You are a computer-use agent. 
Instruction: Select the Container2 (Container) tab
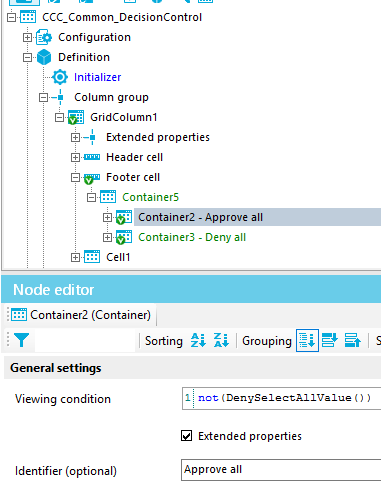(x=81, y=315)
